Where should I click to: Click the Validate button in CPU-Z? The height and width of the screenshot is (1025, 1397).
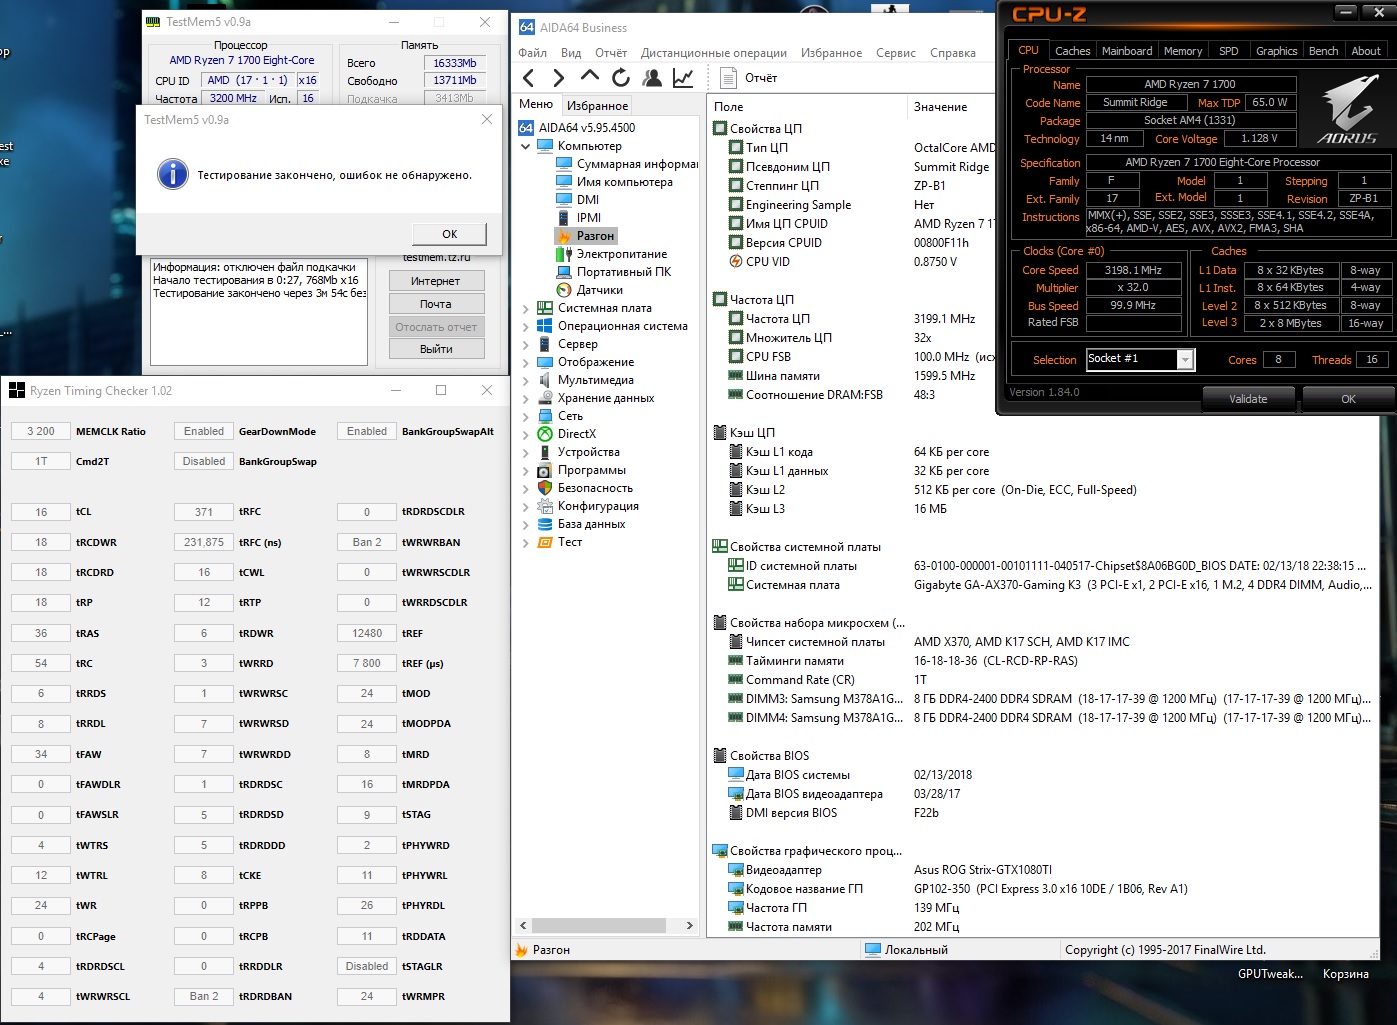[x=1248, y=399]
